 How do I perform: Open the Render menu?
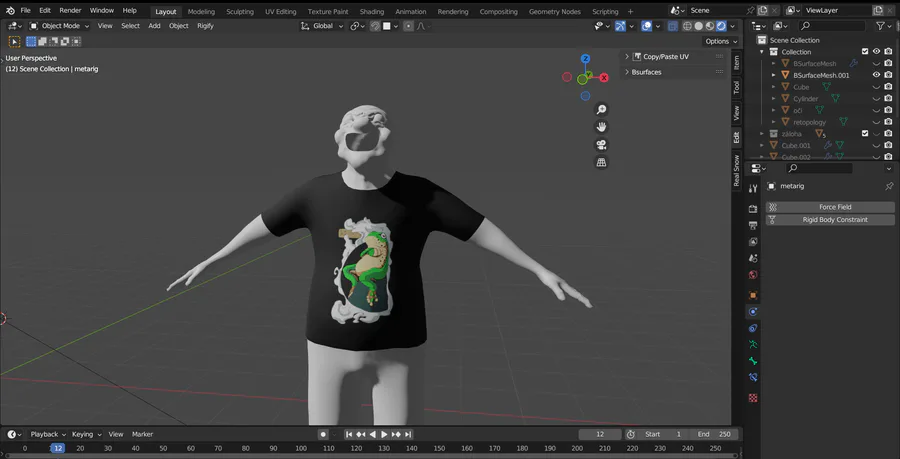[70, 10]
